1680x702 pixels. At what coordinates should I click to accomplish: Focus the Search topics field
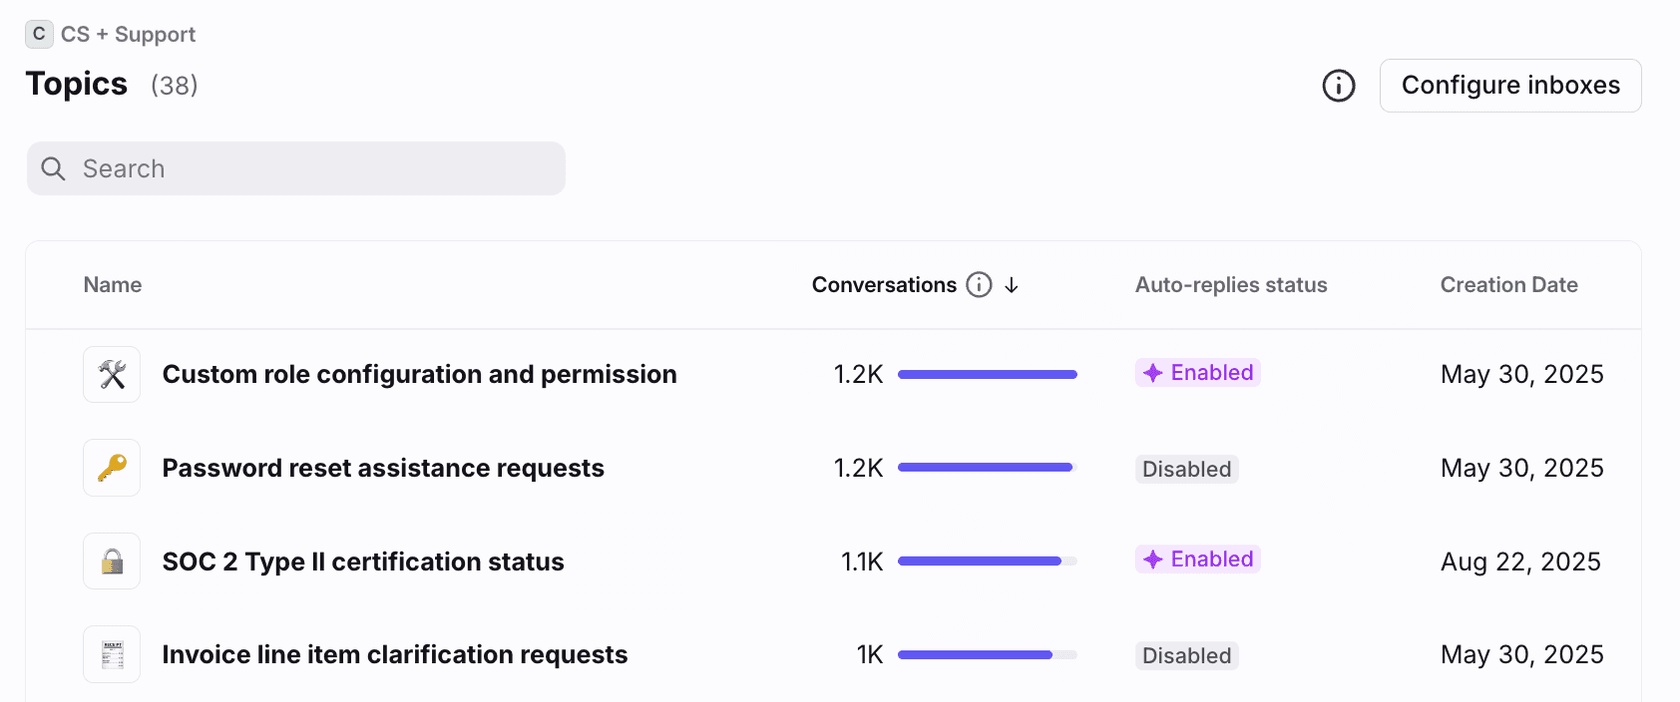[296, 168]
